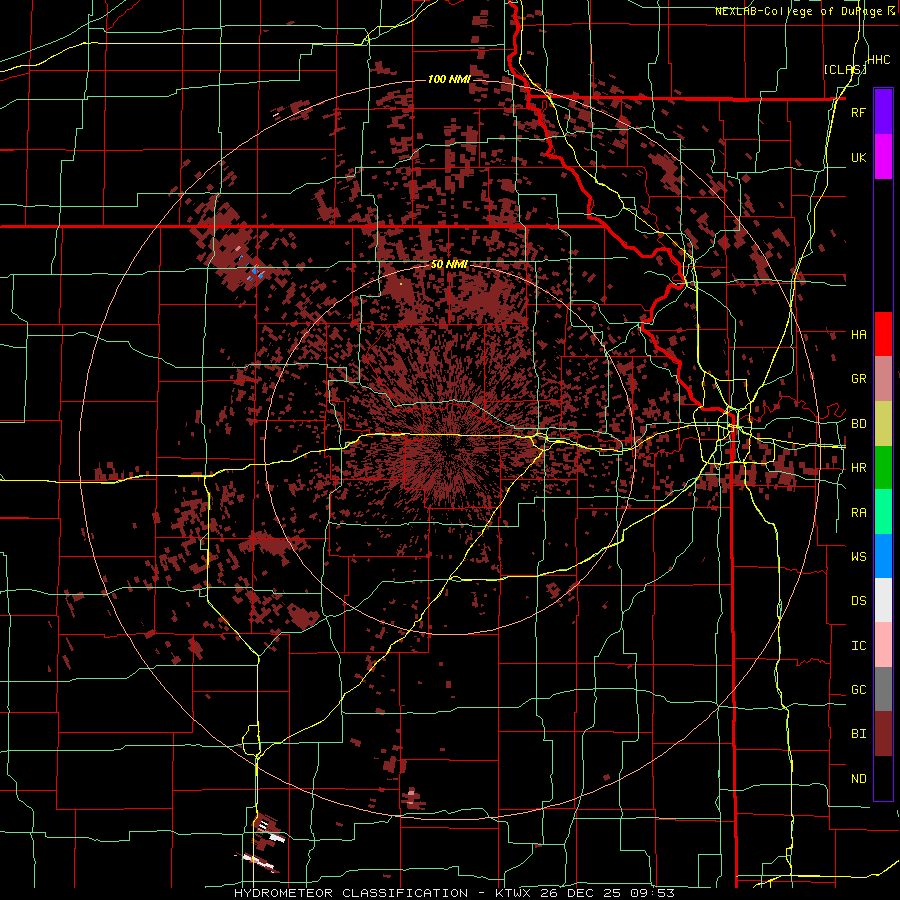
Task: Click the ND black legend swatch
Action: pos(883,778)
